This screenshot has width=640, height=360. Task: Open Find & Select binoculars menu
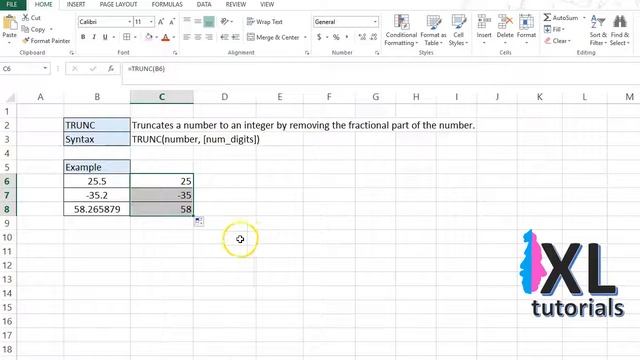(620, 30)
